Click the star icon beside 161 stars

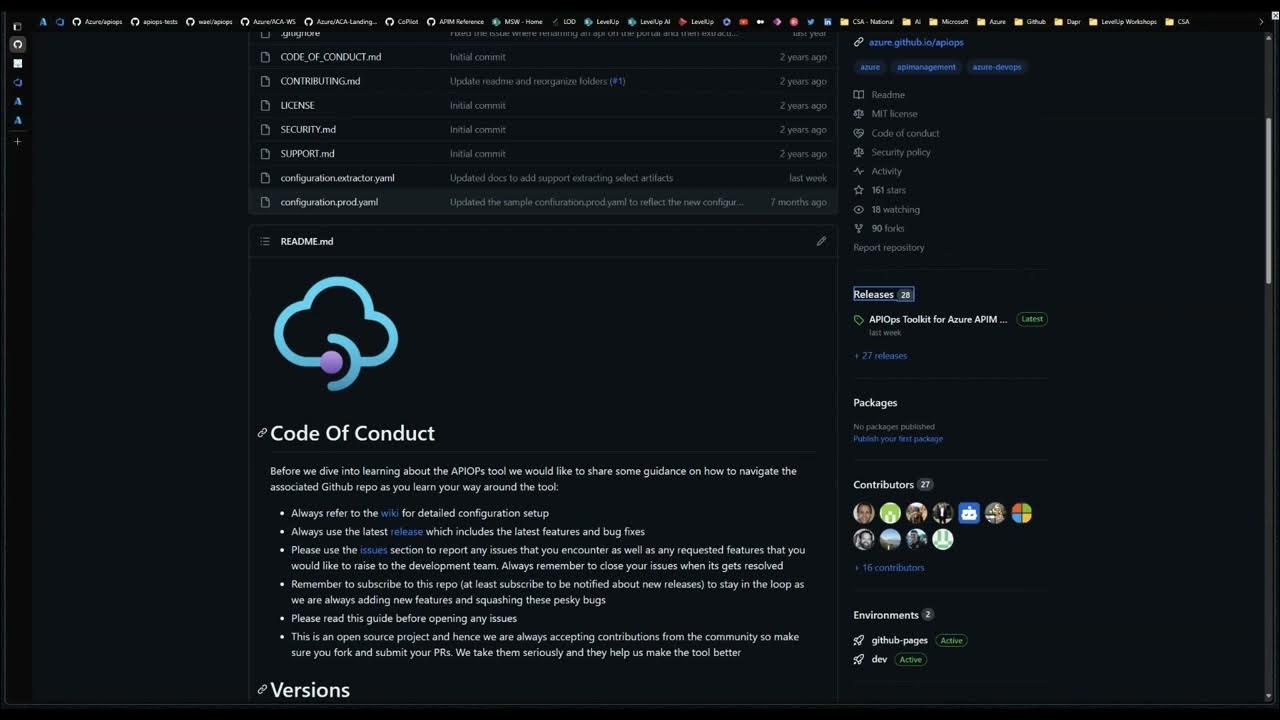pos(858,190)
